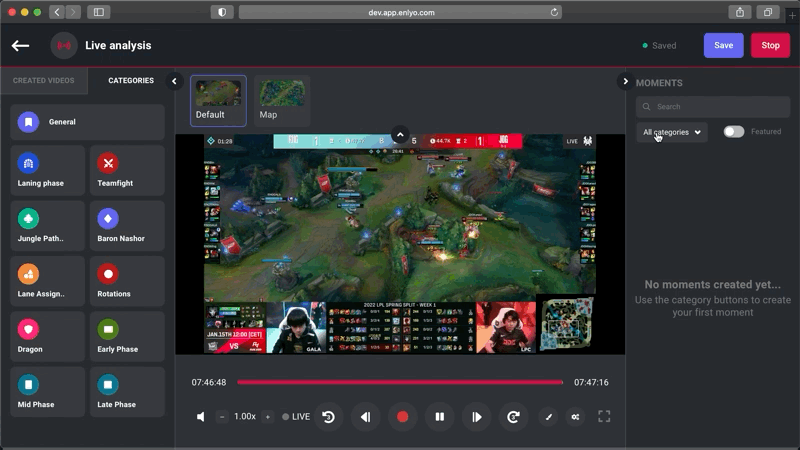Tag a Rotations moment
Screen dimensions: 800x450
127,281
